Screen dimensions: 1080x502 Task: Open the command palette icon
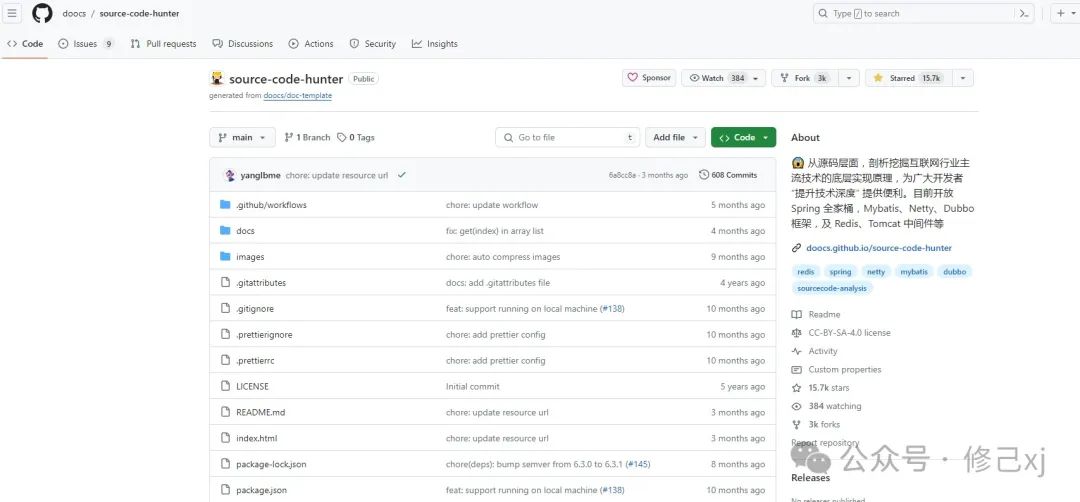click(x=1024, y=13)
